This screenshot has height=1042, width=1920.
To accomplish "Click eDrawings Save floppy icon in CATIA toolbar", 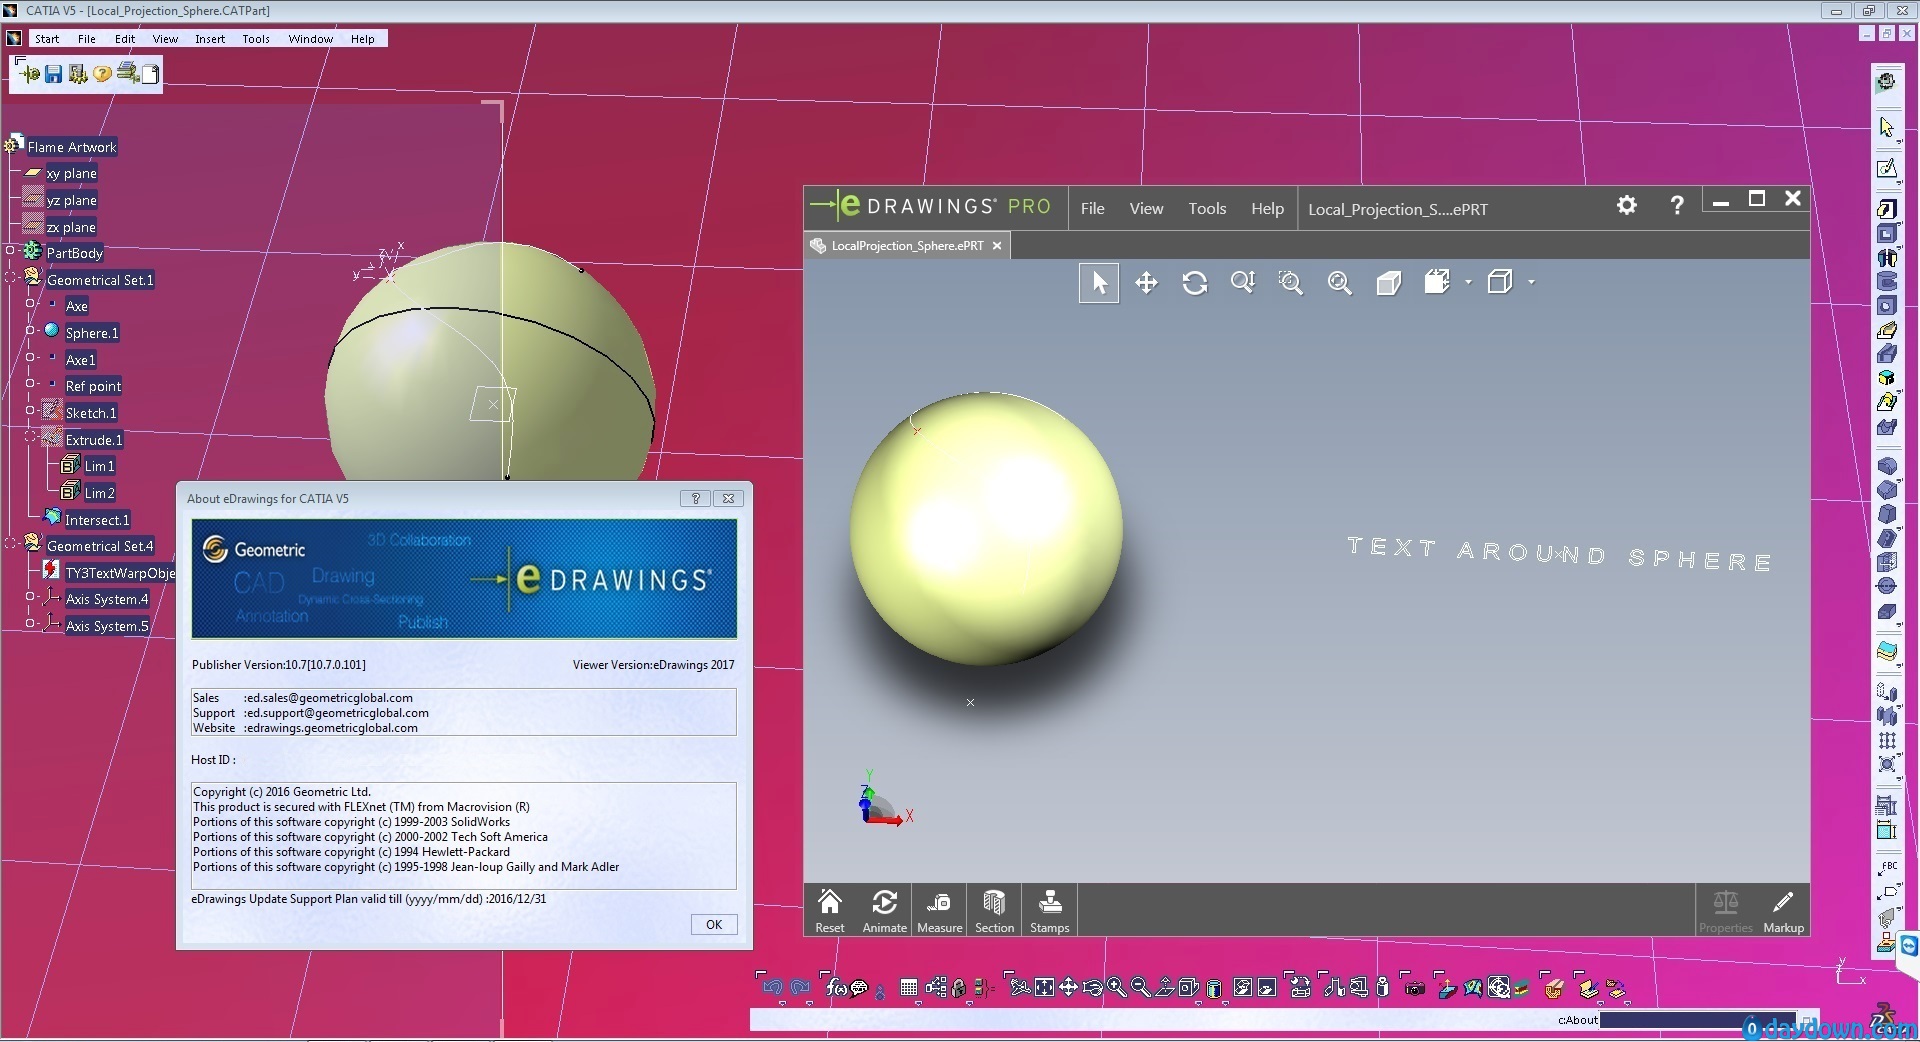I will click(54, 74).
